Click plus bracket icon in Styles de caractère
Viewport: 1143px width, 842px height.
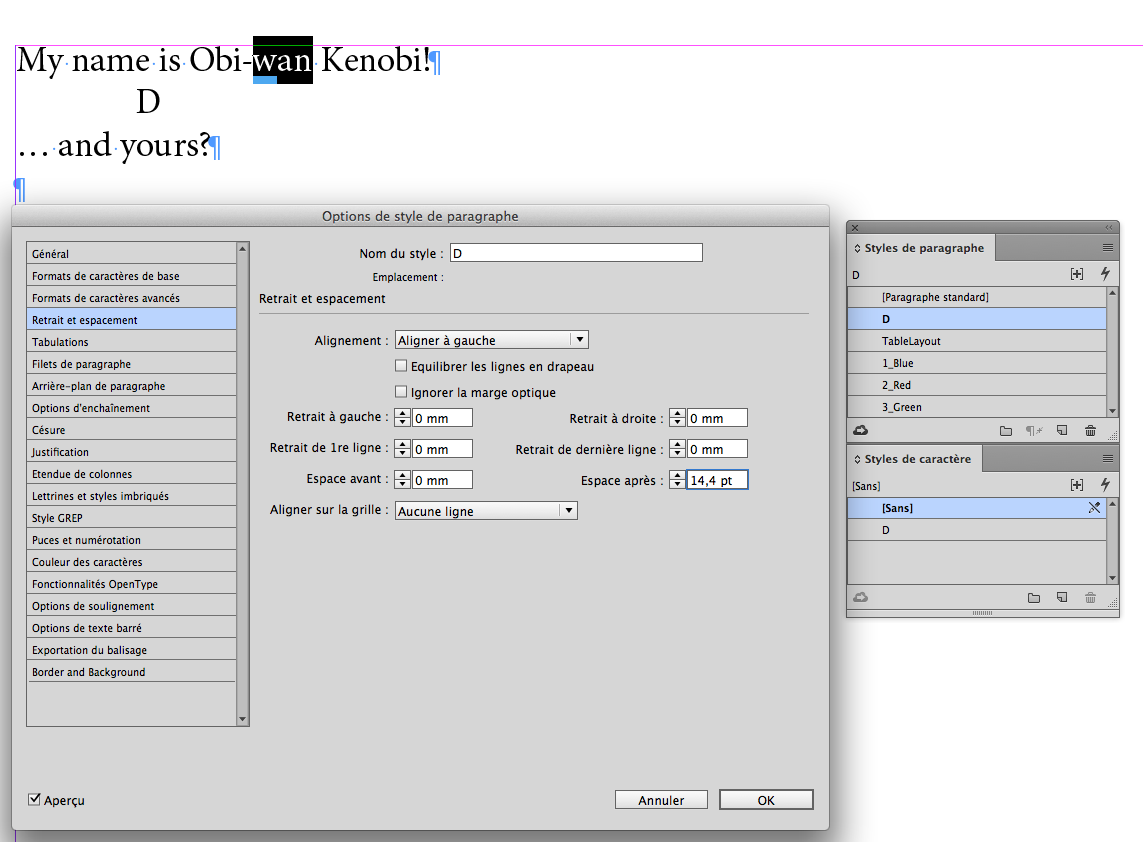(x=1077, y=485)
